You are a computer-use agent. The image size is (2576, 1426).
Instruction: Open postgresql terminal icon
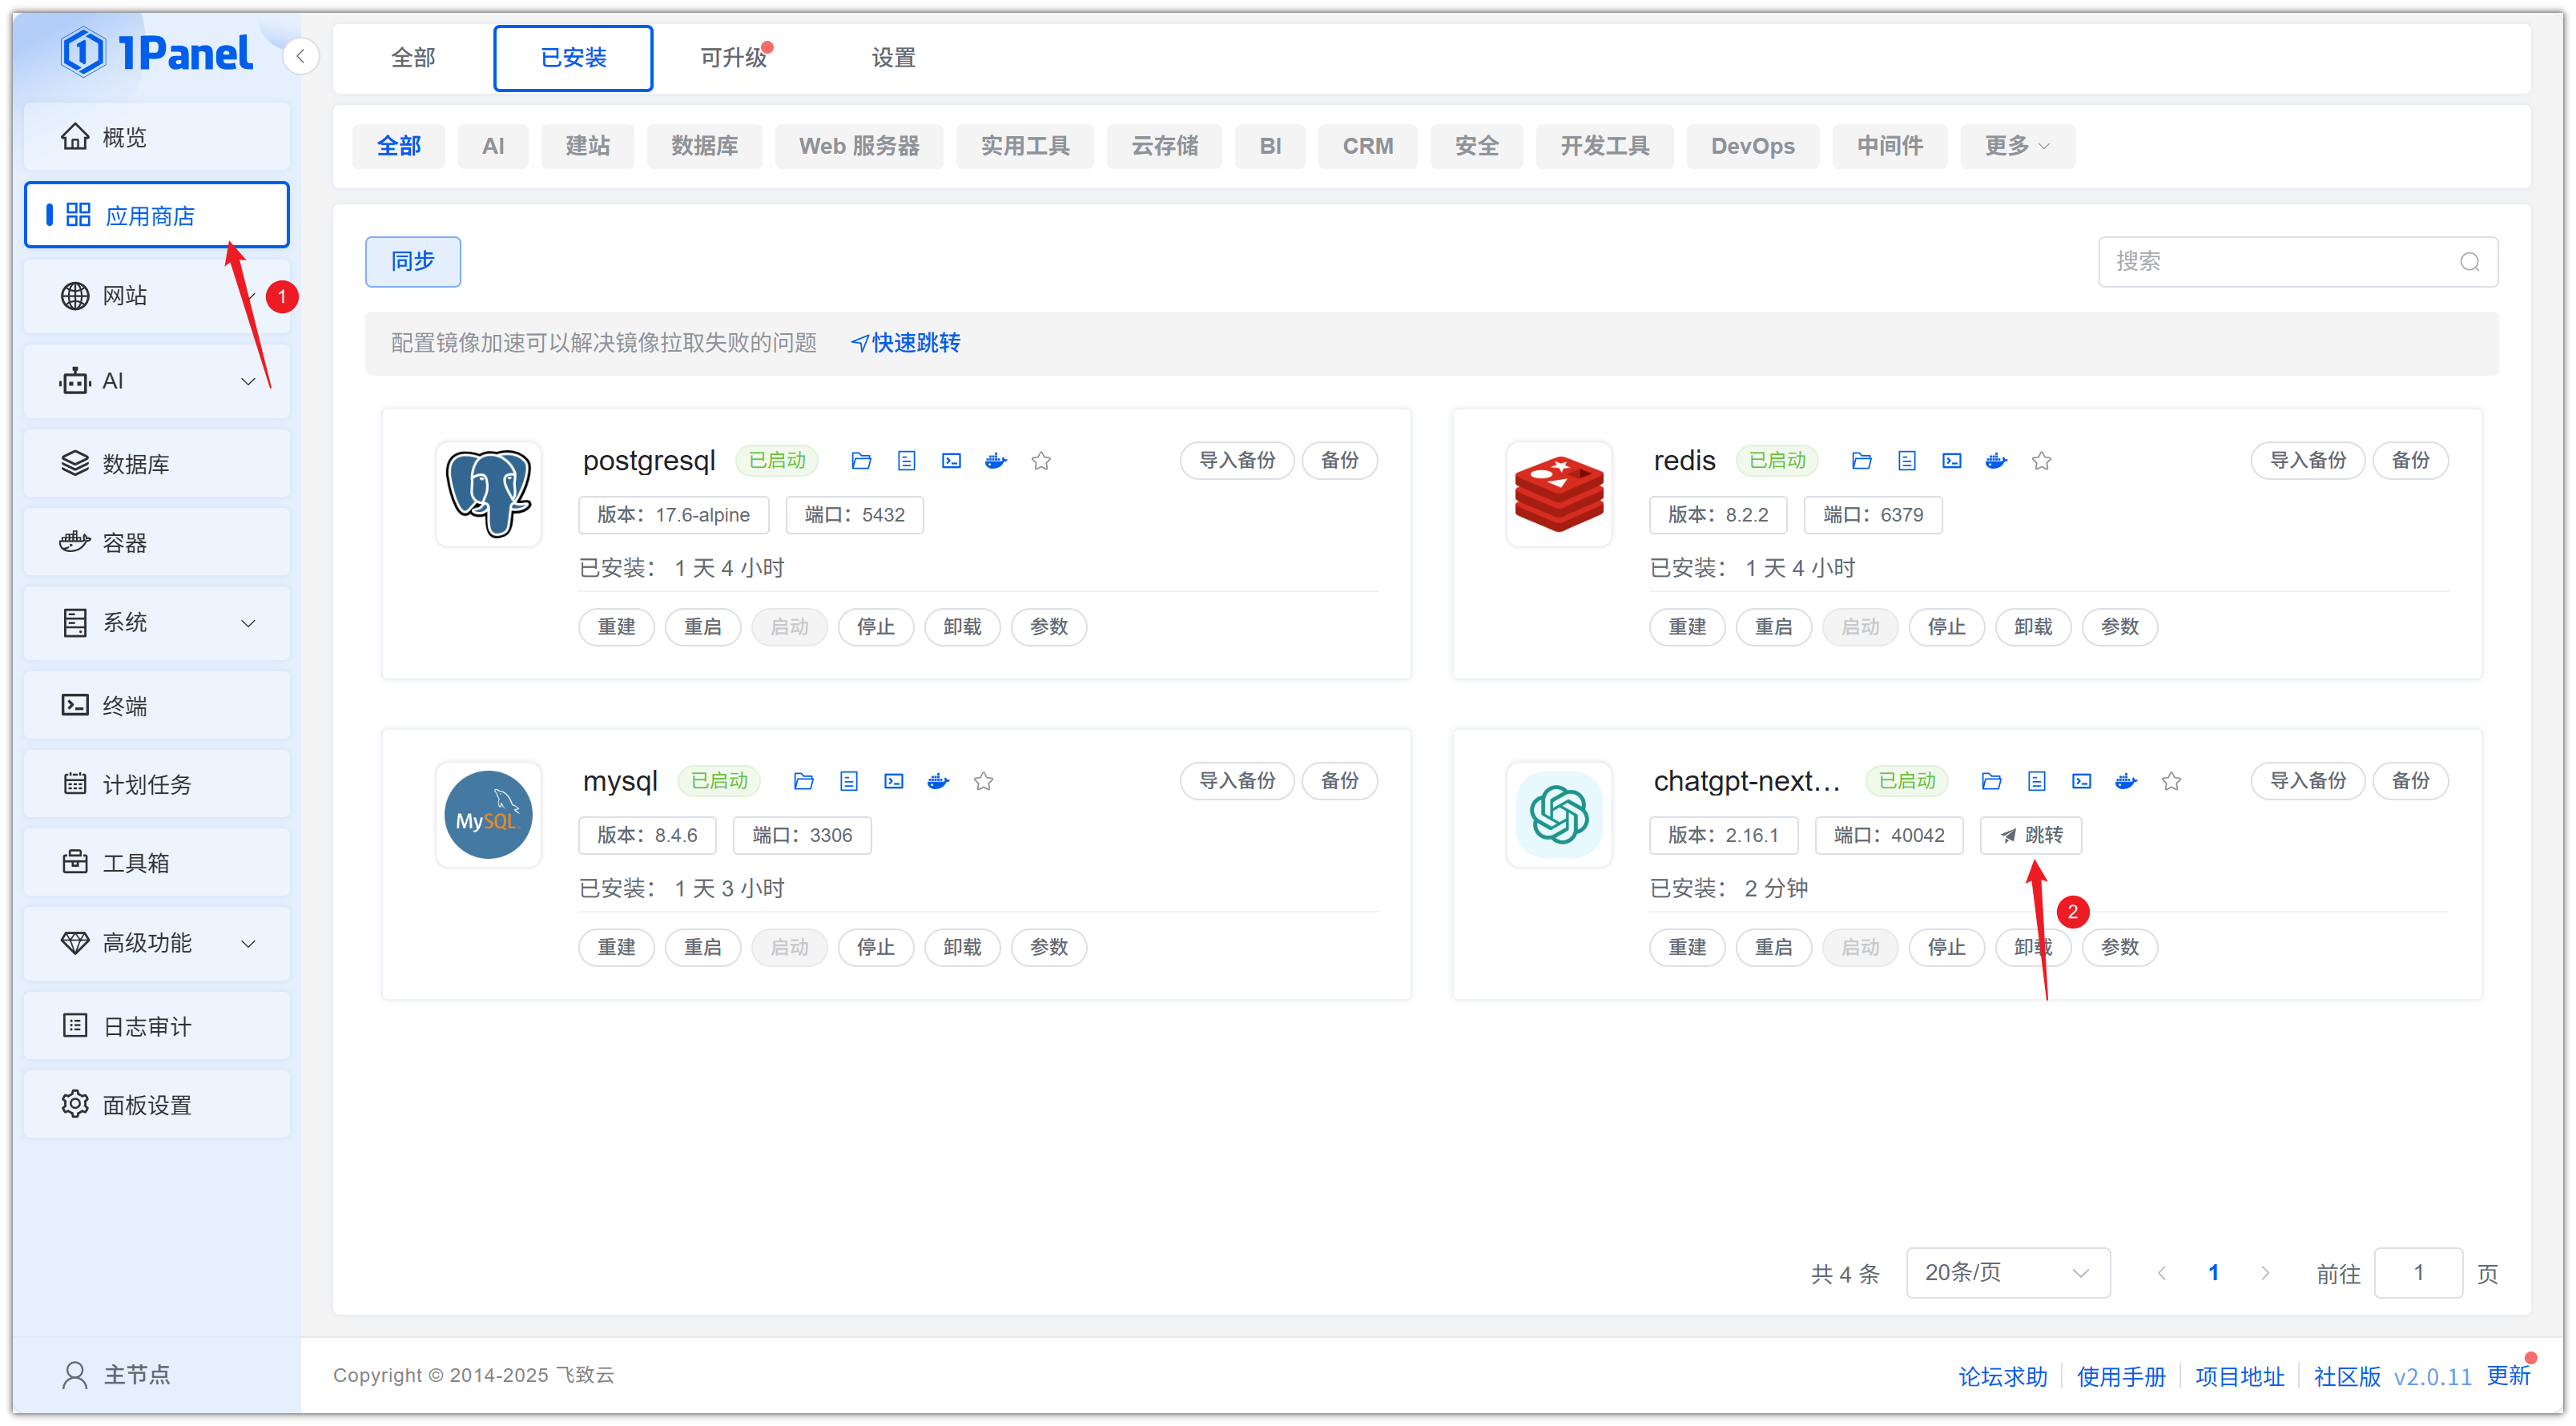(951, 460)
